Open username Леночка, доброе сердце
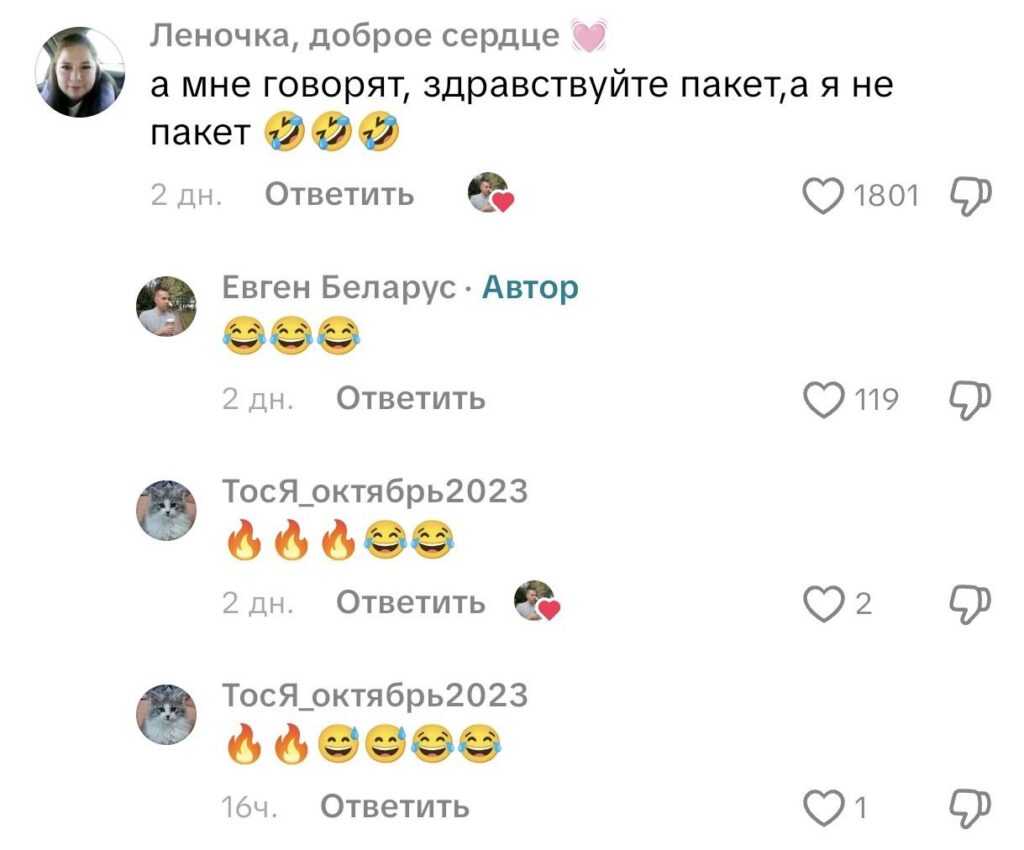This screenshot has height=850, width=1024. pos(355,36)
